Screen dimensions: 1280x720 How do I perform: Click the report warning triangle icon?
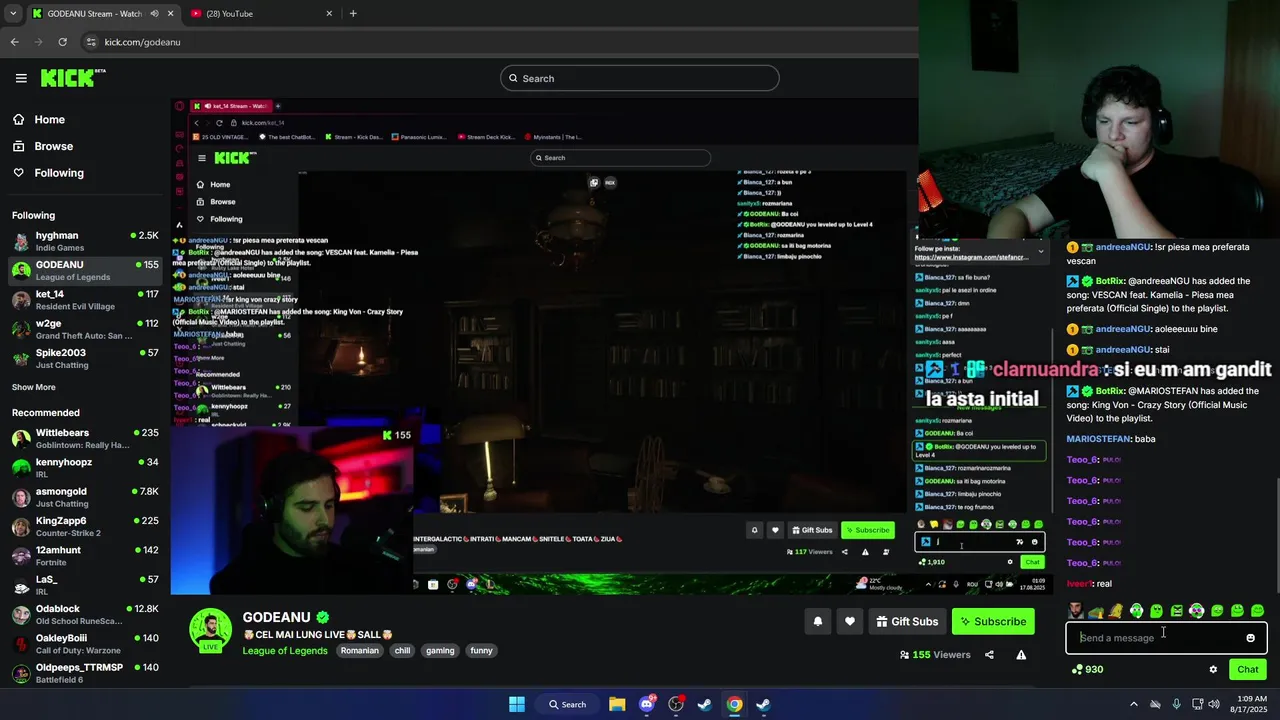1021,655
